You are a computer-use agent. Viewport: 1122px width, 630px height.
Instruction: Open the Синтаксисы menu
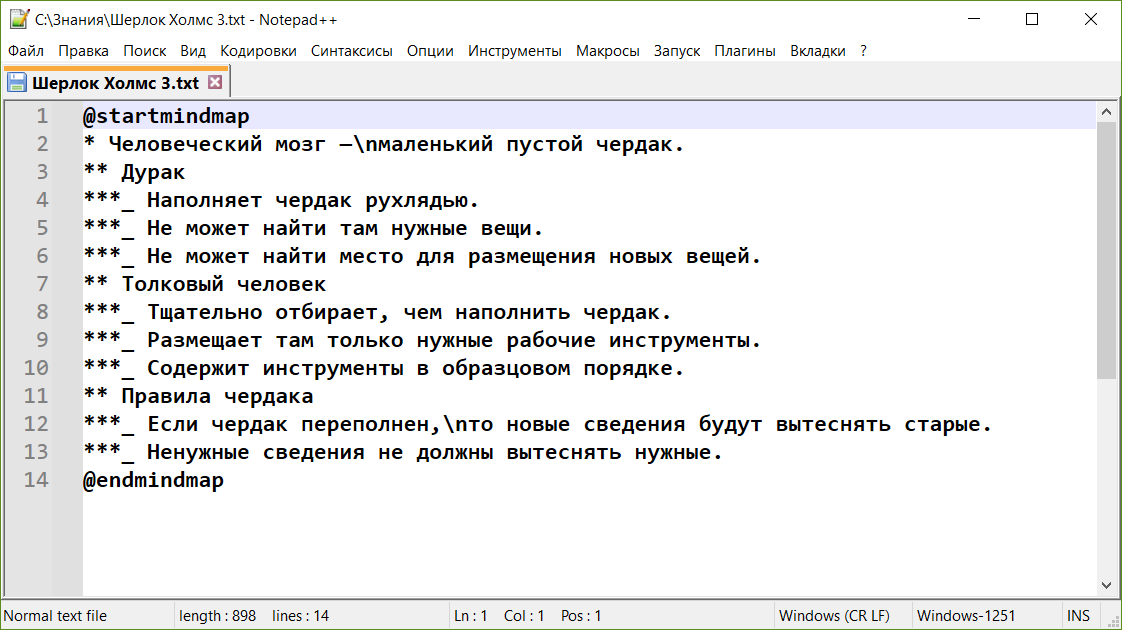click(351, 51)
